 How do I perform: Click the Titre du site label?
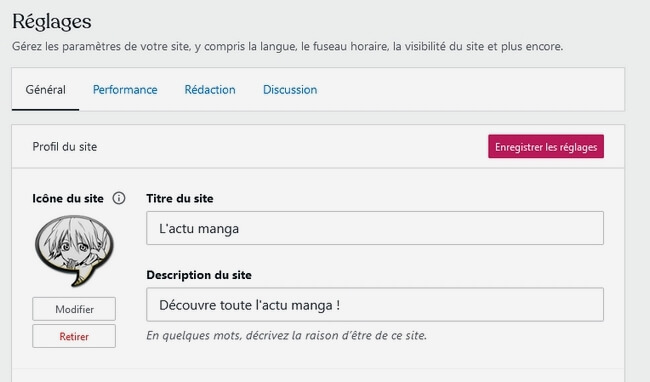click(180, 198)
